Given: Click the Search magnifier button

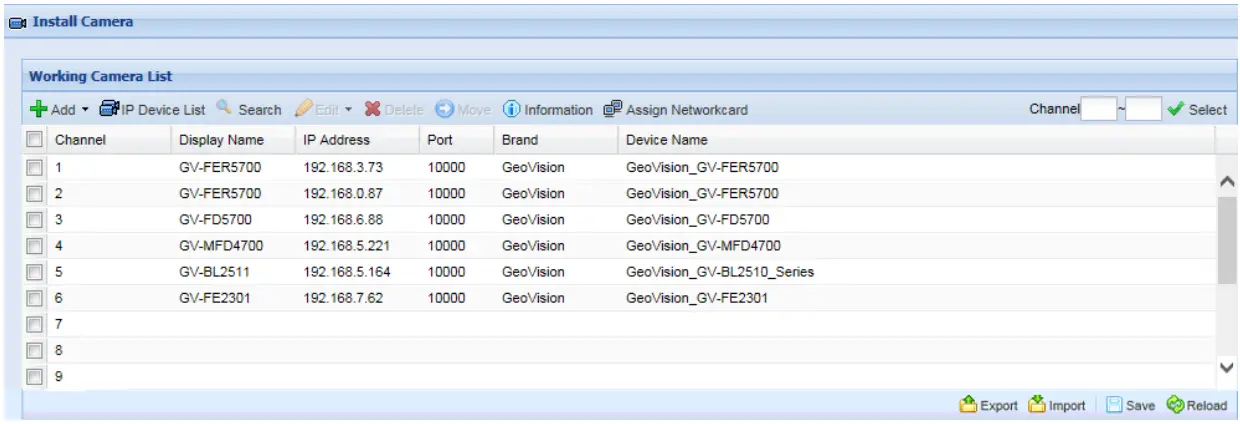Looking at the screenshot, I should pyautogui.click(x=249, y=109).
